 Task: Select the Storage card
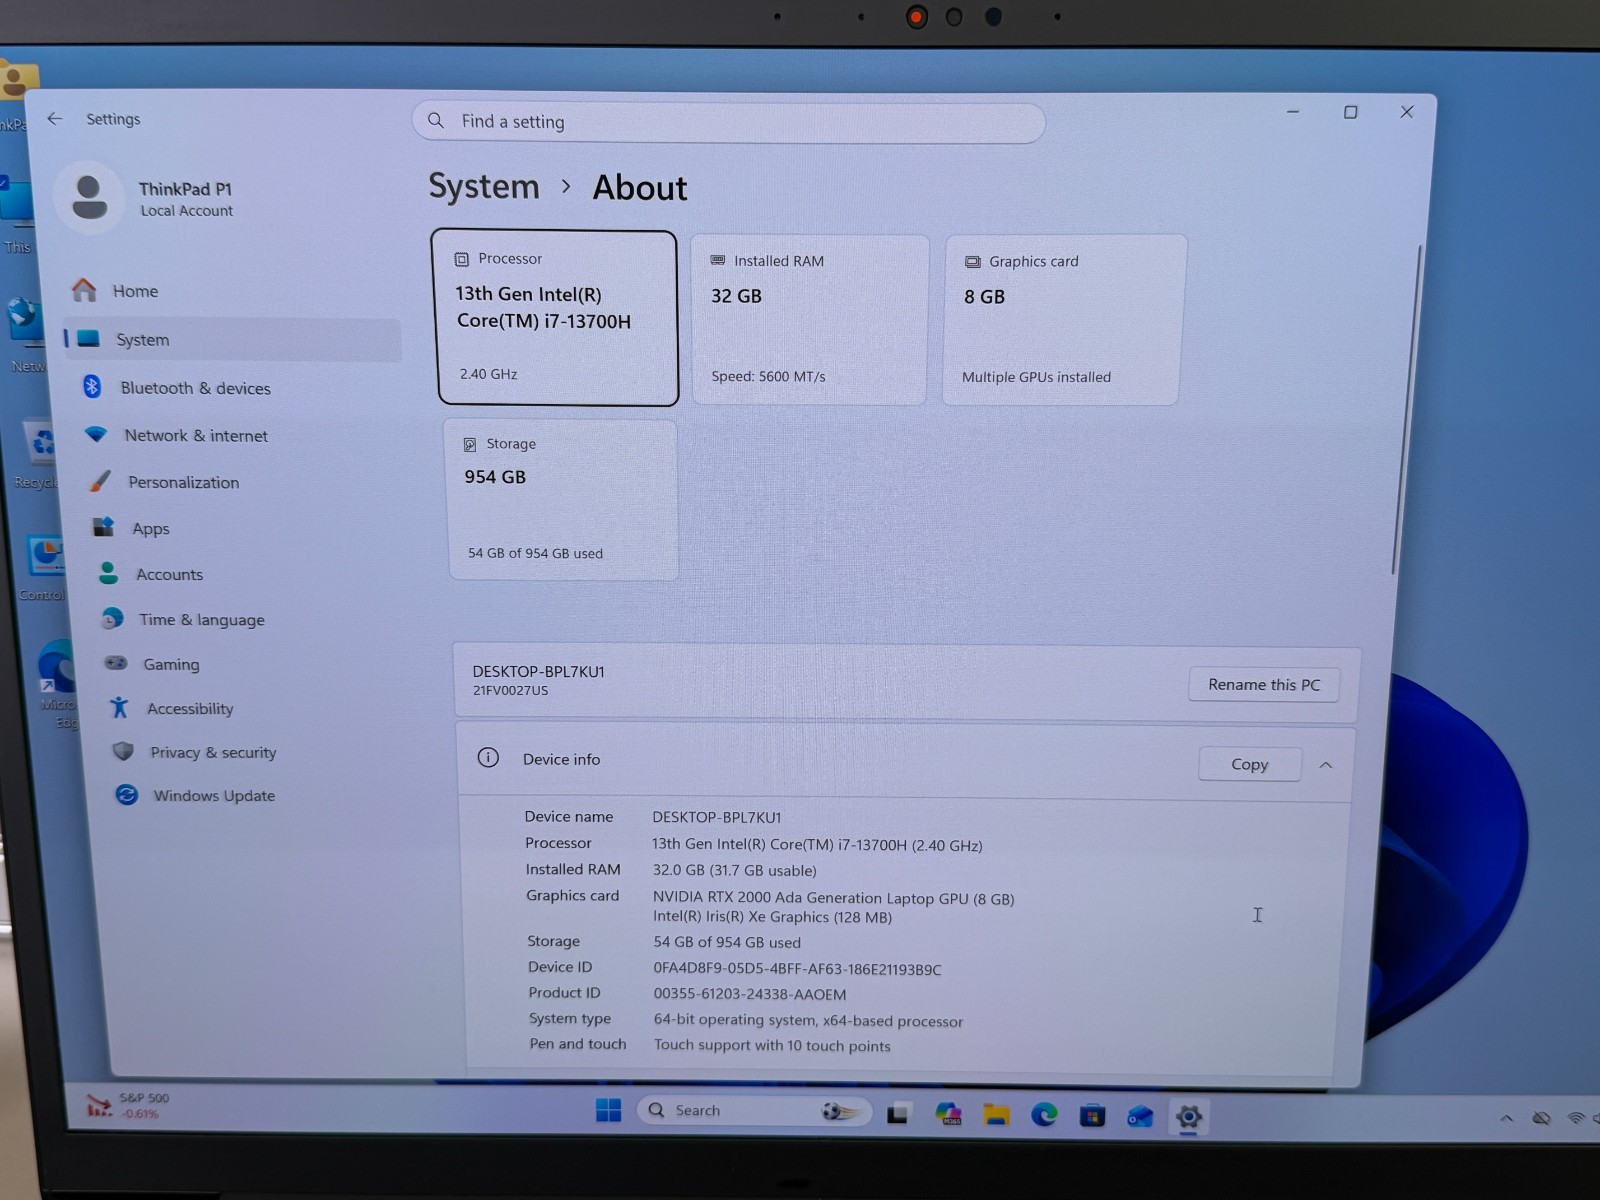[x=562, y=499]
